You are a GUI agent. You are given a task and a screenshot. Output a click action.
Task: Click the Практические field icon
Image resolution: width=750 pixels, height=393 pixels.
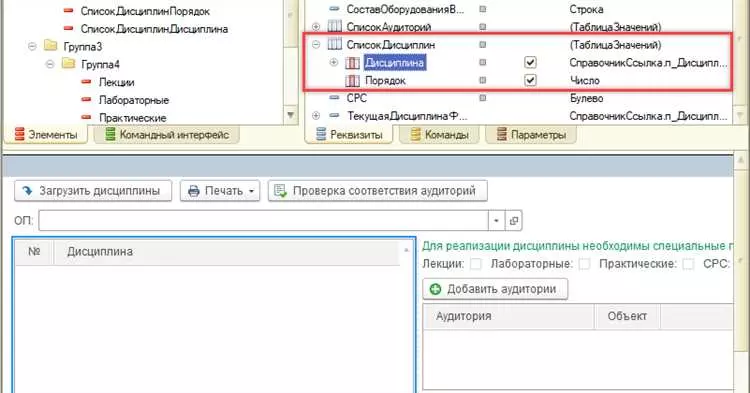click(87, 117)
